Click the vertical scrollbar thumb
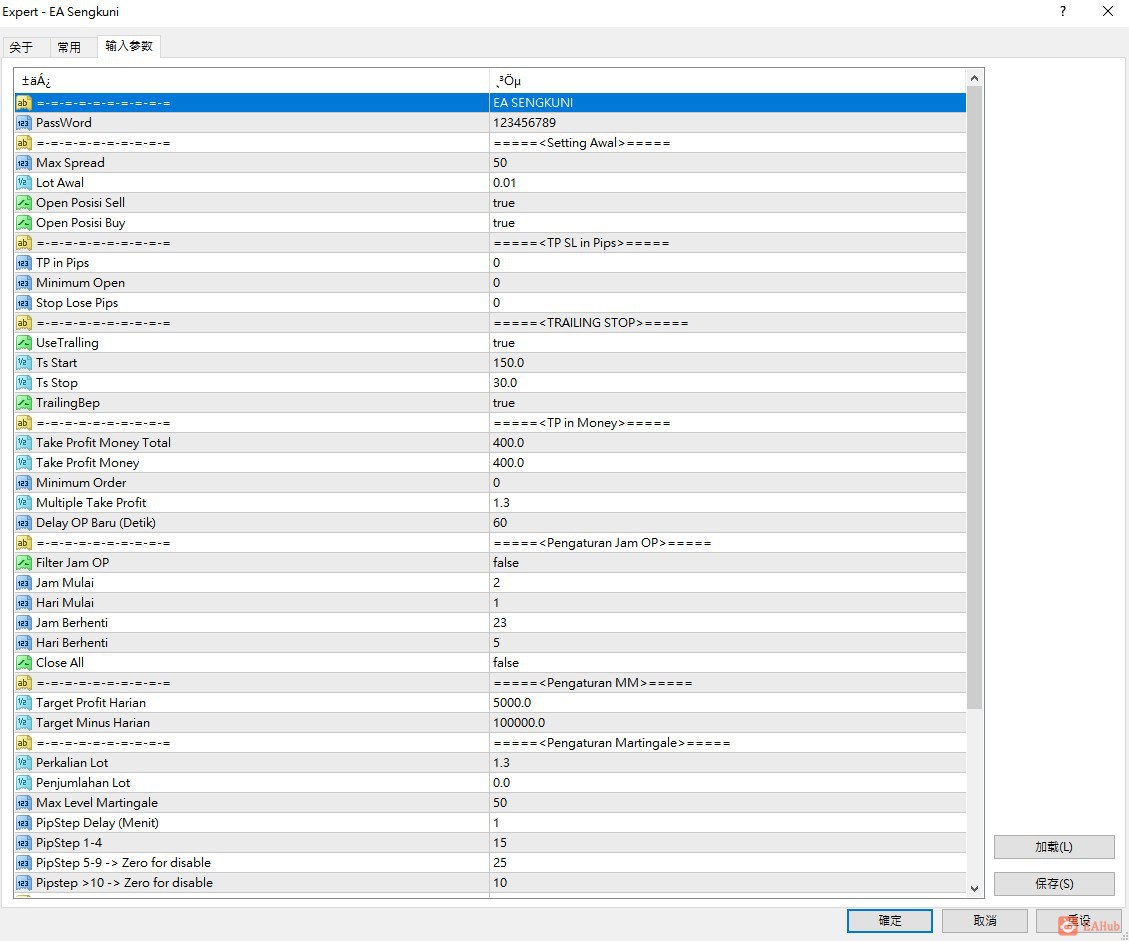 tap(974, 397)
